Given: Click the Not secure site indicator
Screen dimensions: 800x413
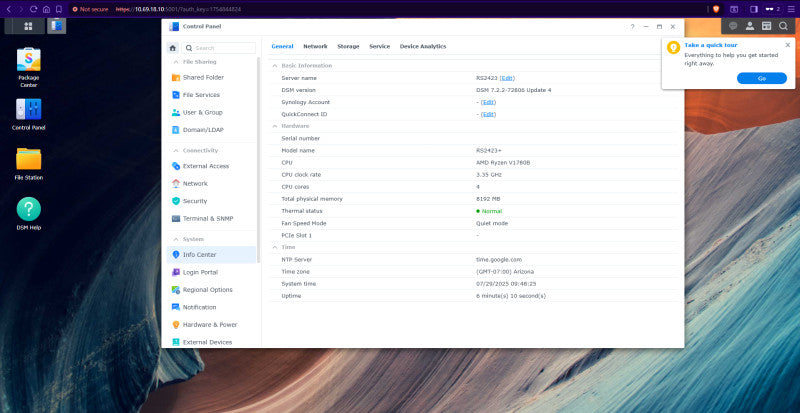Looking at the screenshot, I should 90,9.
